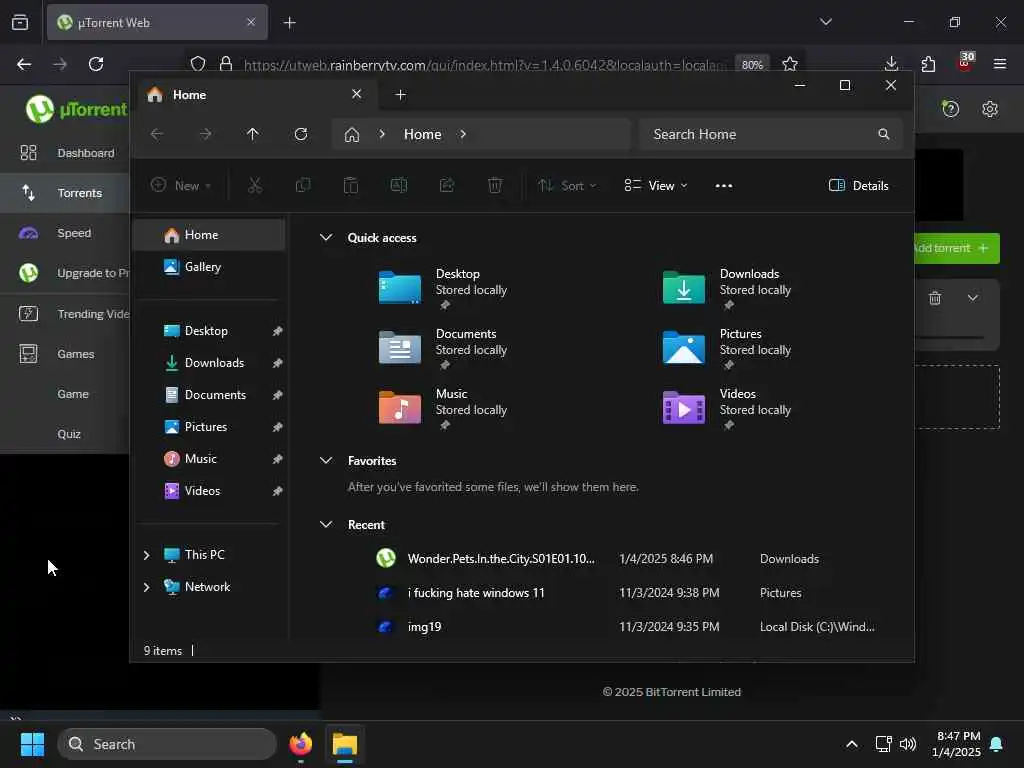Viewport: 1024px width, 768px height.
Task: Expand This PC in the navigation pane
Action: click(146, 555)
